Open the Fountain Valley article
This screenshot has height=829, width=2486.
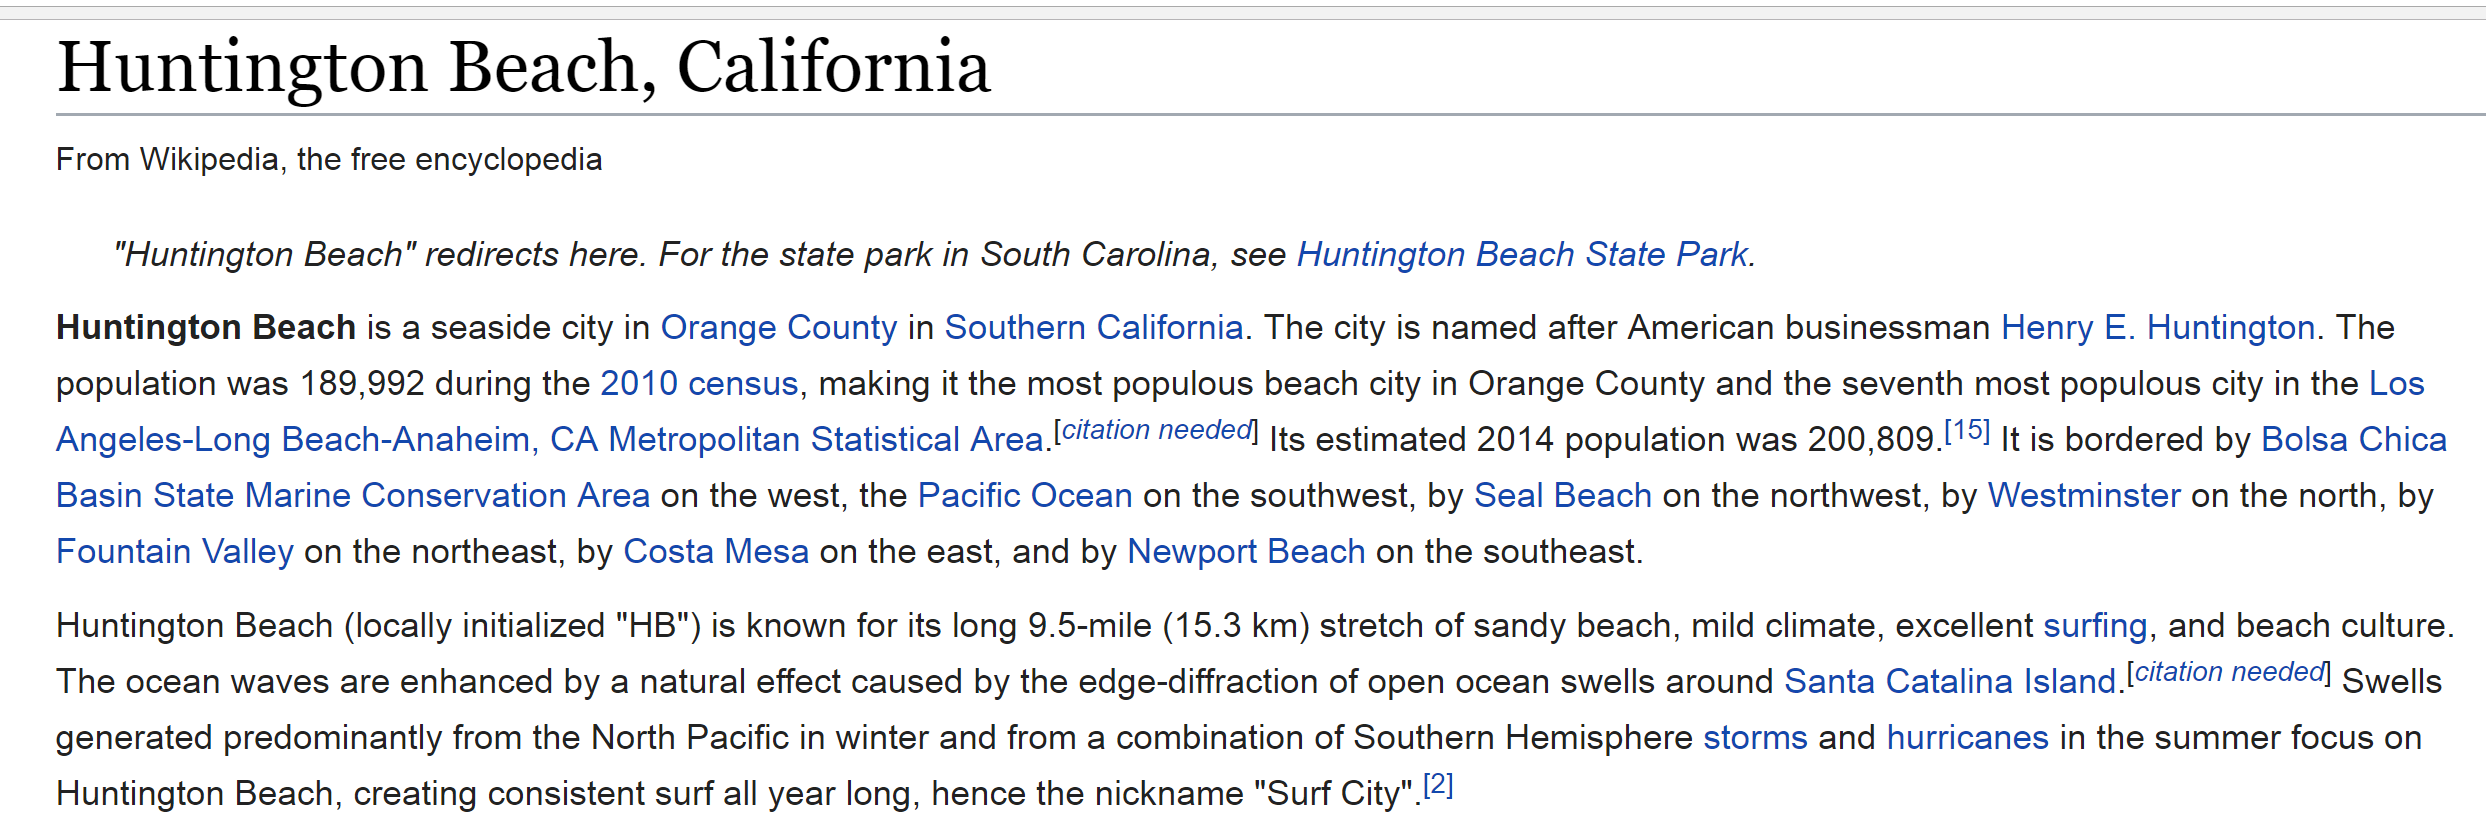click(x=174, y=552)
